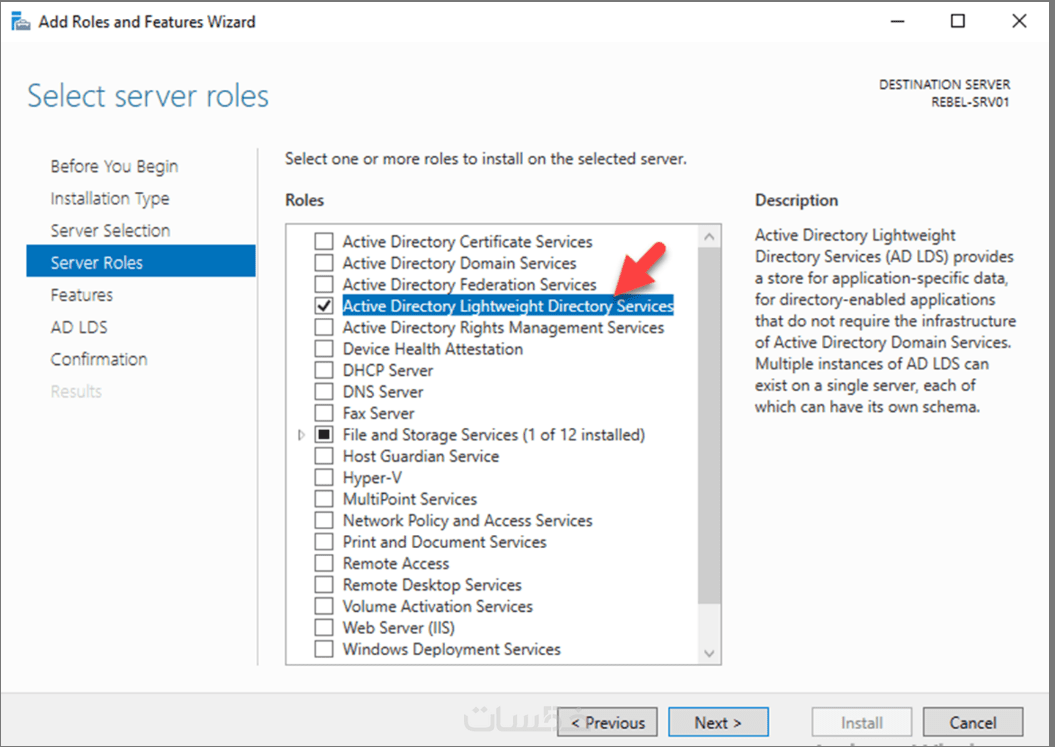Viewport: 1055px width, 747px height.
Task: Enable the DHCP Server checkbox
Action: pyautogui.click(x=324, y=370)
